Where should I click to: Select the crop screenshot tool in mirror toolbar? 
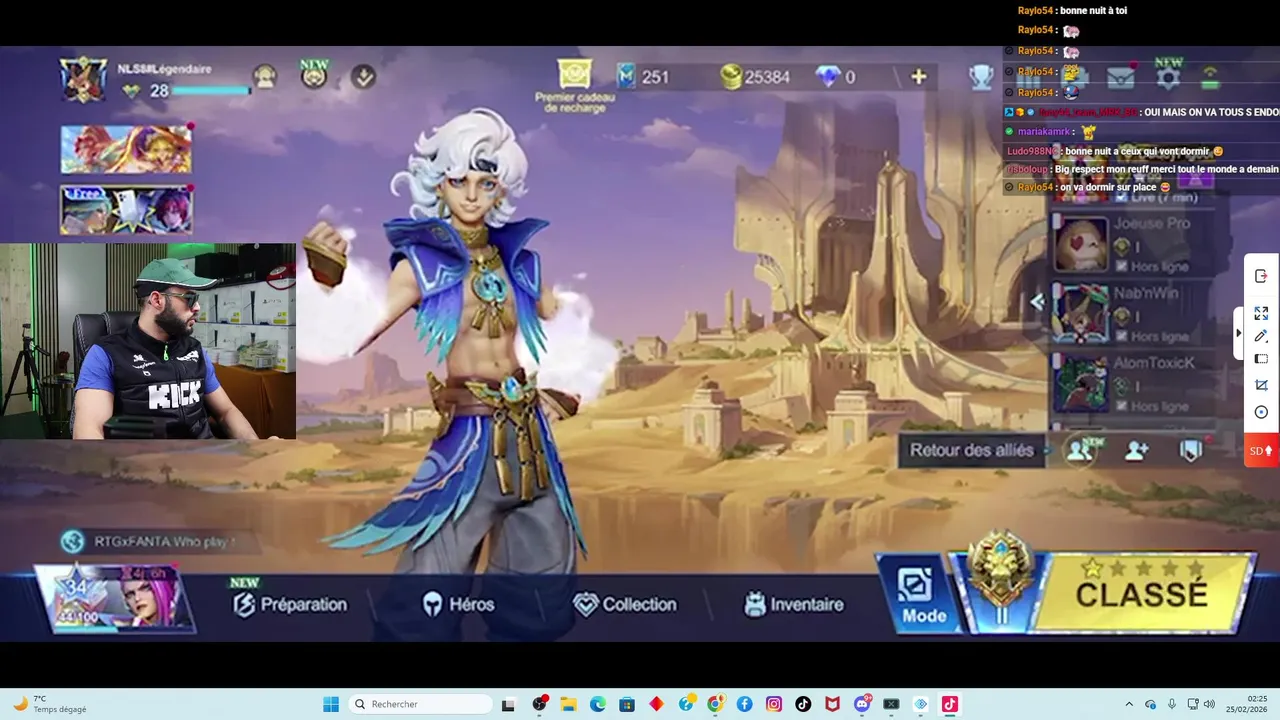pyautogui.click(x=1261, y=385)
